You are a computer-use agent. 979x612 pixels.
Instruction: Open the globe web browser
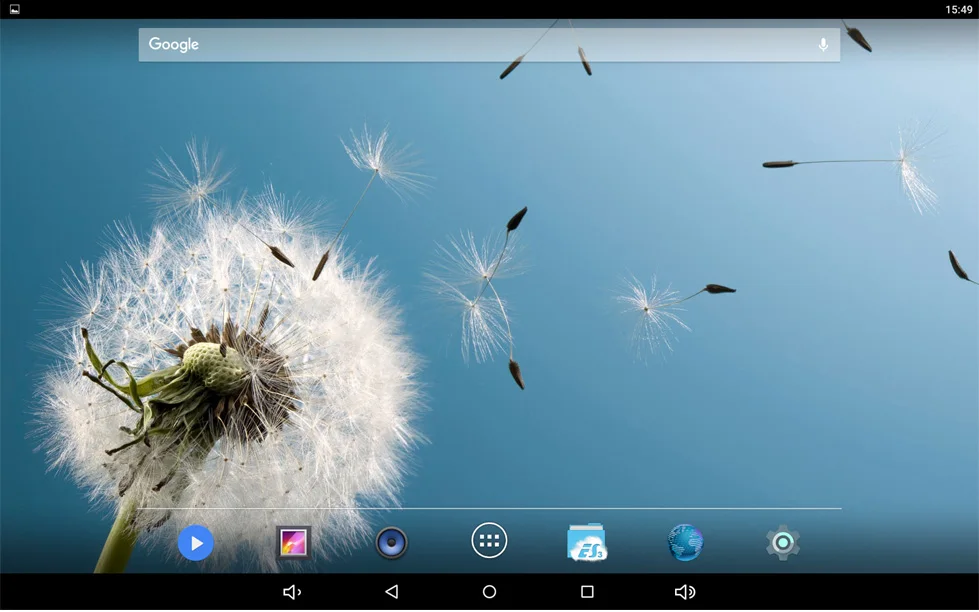click(x=685, y=543)
